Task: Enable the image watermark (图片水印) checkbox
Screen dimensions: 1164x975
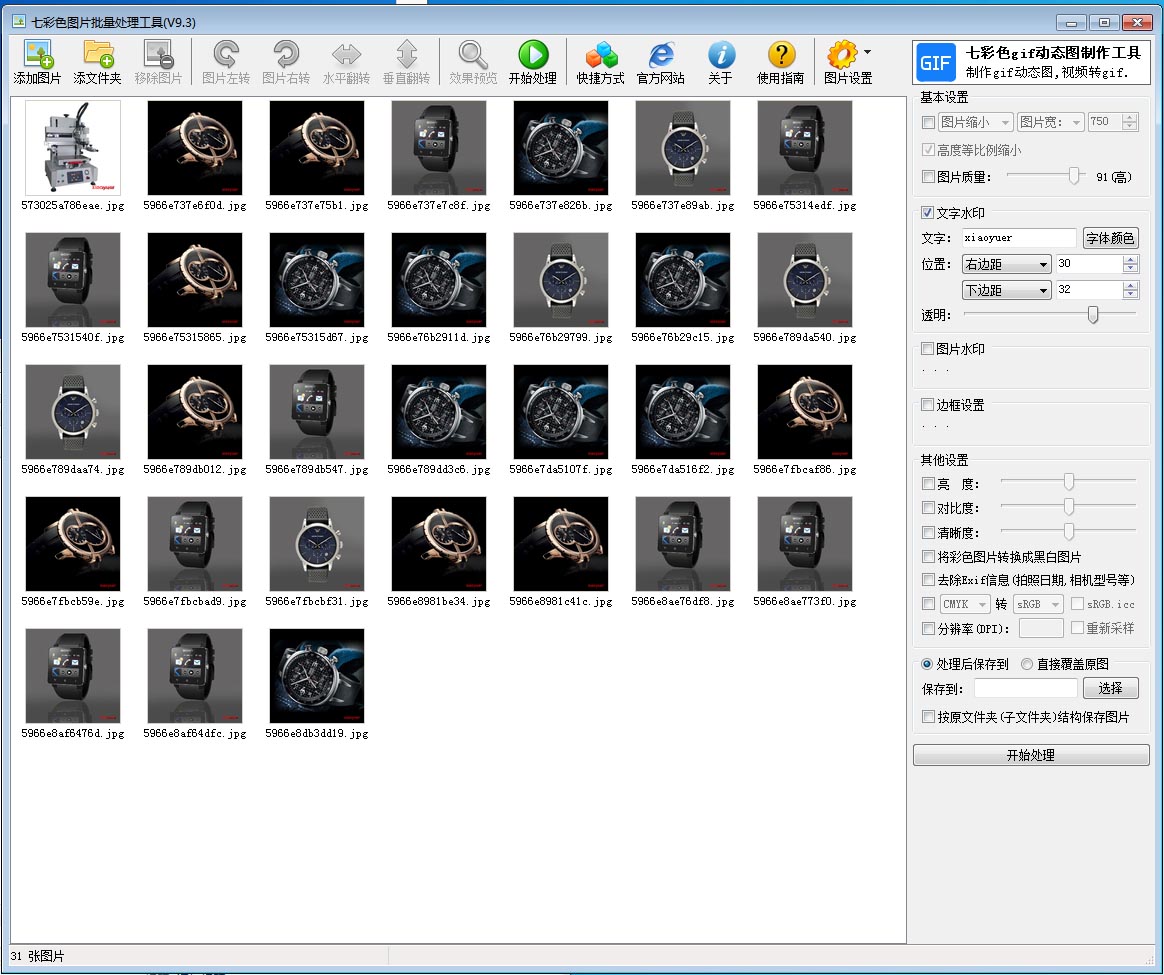Action: coord(928,349)
